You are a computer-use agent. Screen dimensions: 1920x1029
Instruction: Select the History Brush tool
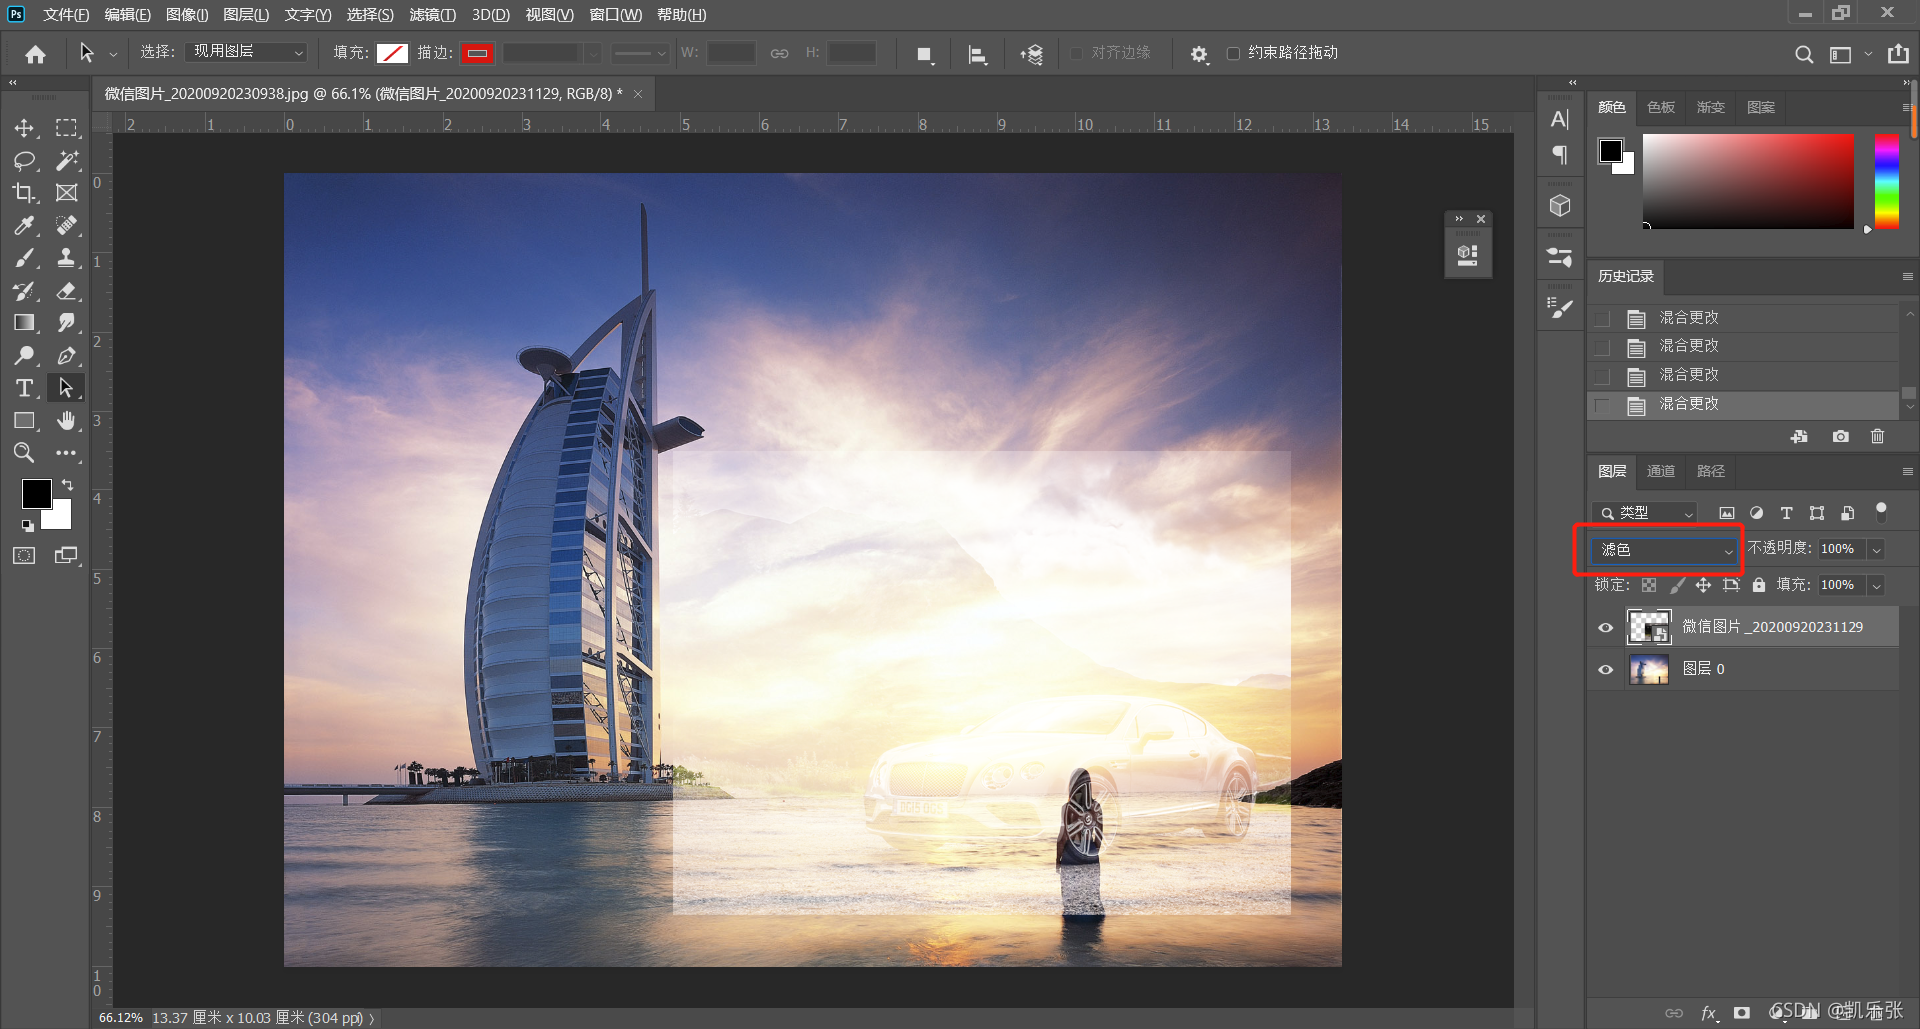24,291
